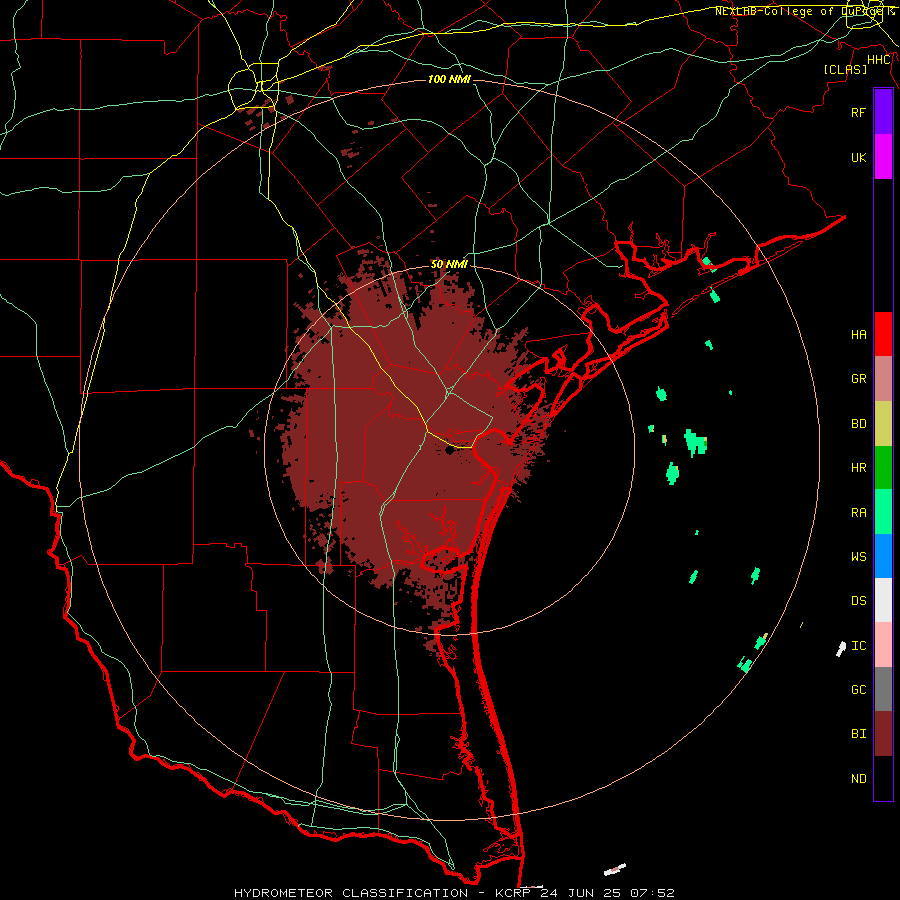Select the GR pink legend swatch

[883, 379]
